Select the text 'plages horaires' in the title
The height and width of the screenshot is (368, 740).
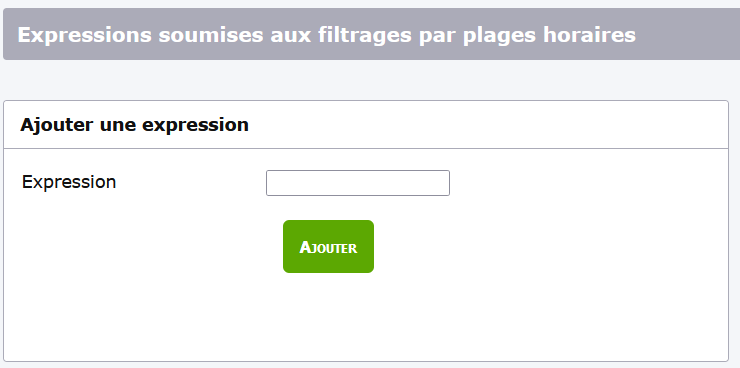[x=549, y=36]
